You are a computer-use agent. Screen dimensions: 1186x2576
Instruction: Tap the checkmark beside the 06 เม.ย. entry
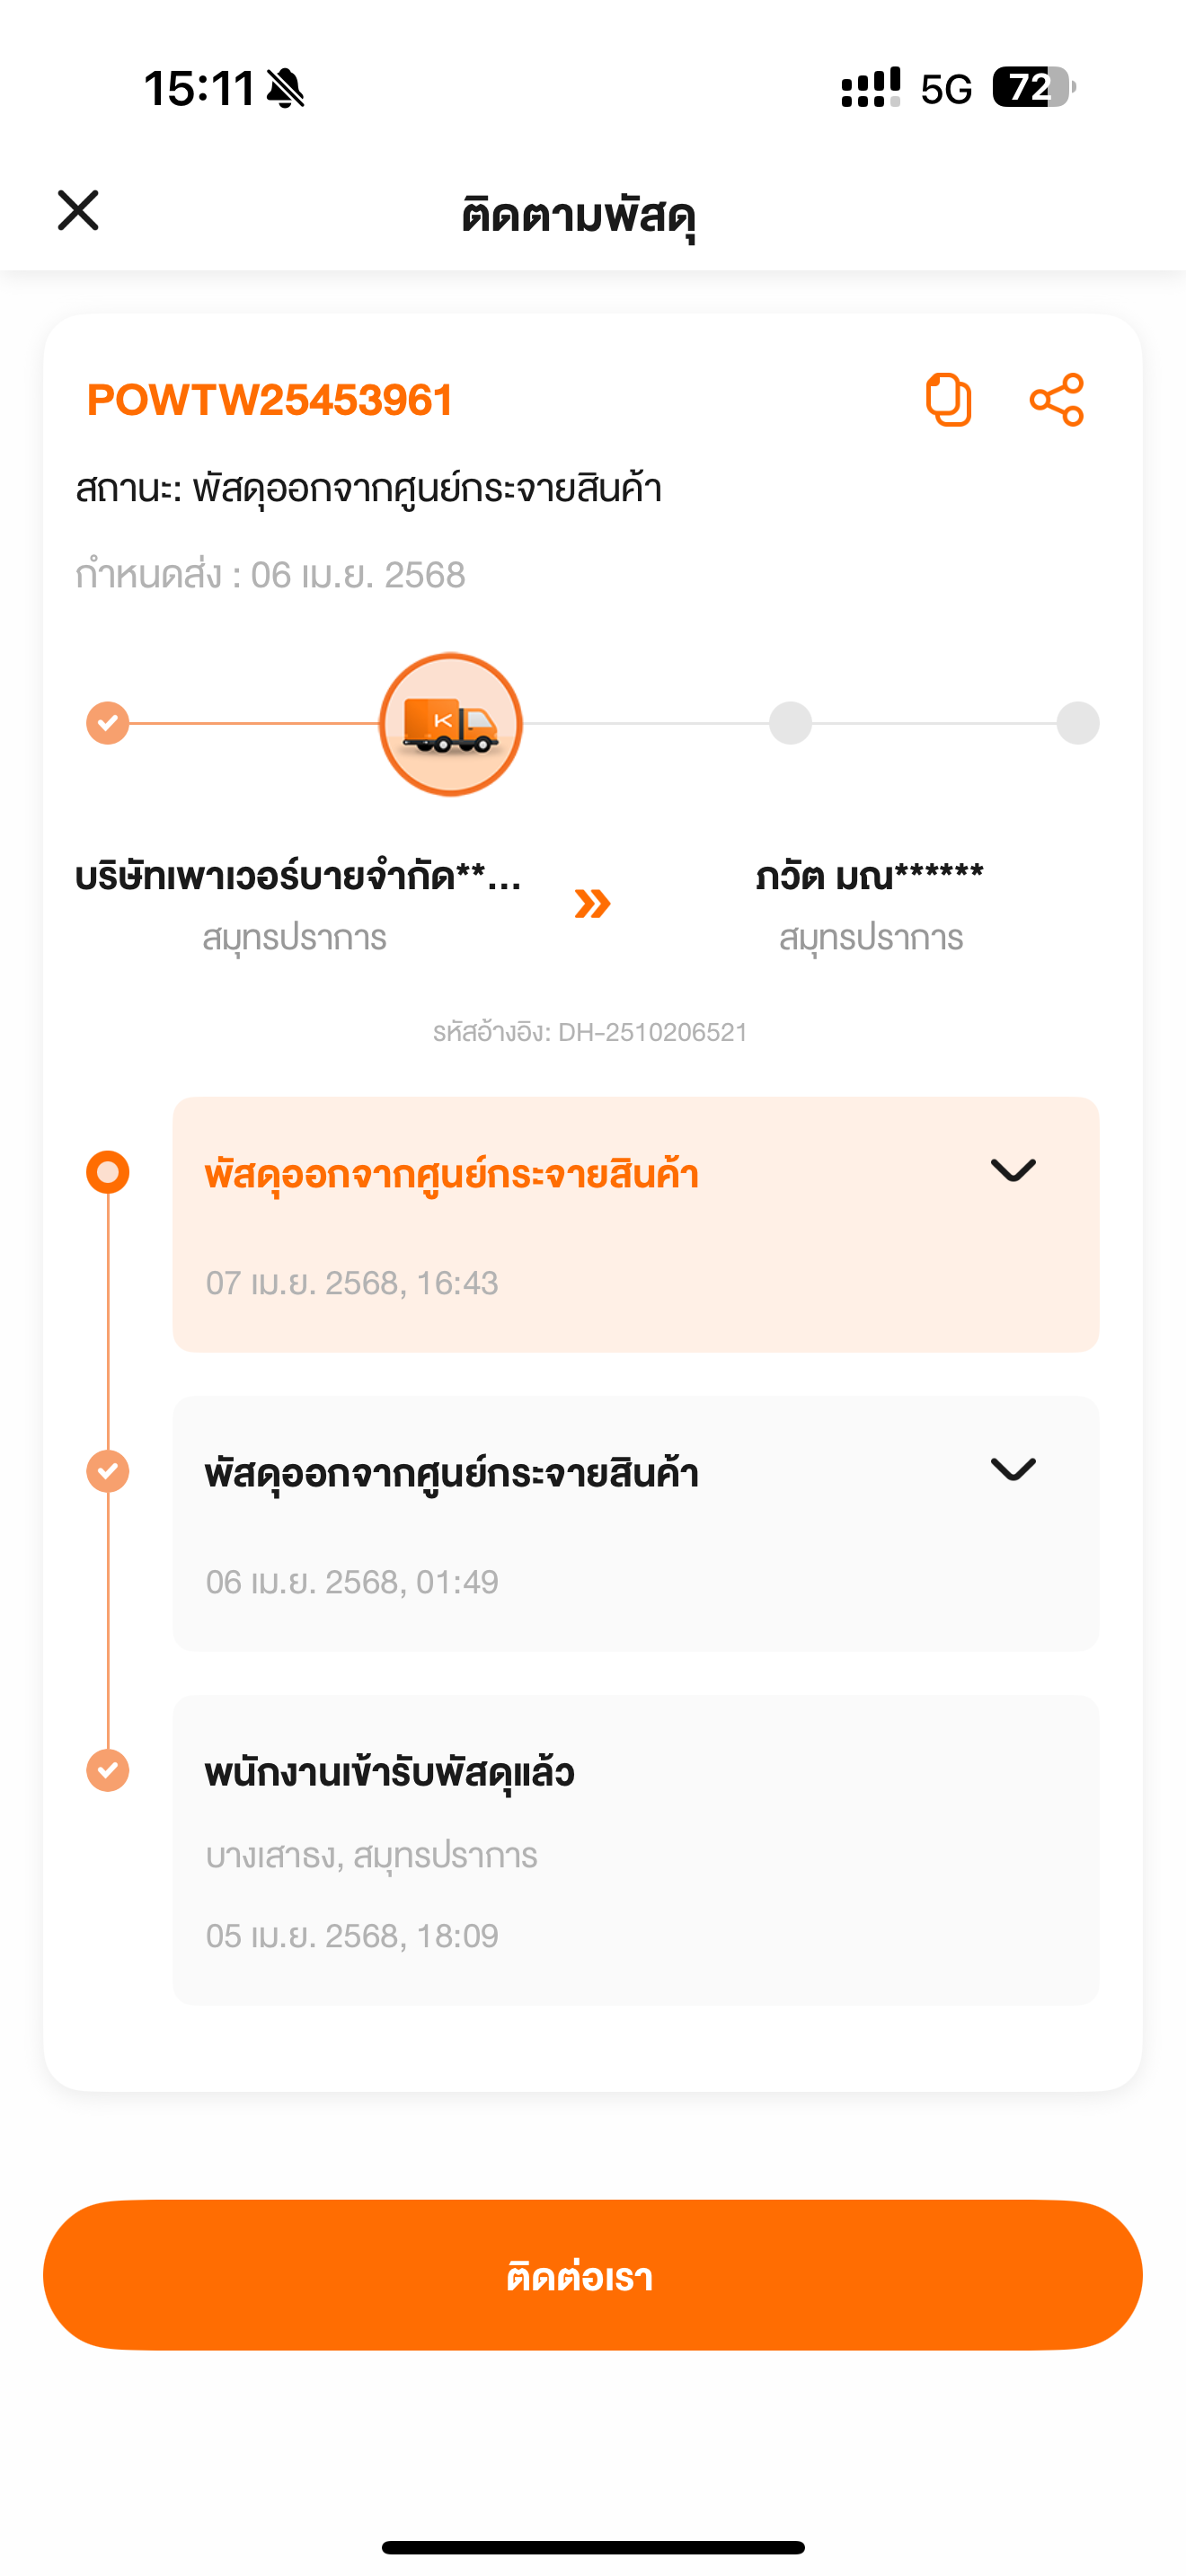108,1471
